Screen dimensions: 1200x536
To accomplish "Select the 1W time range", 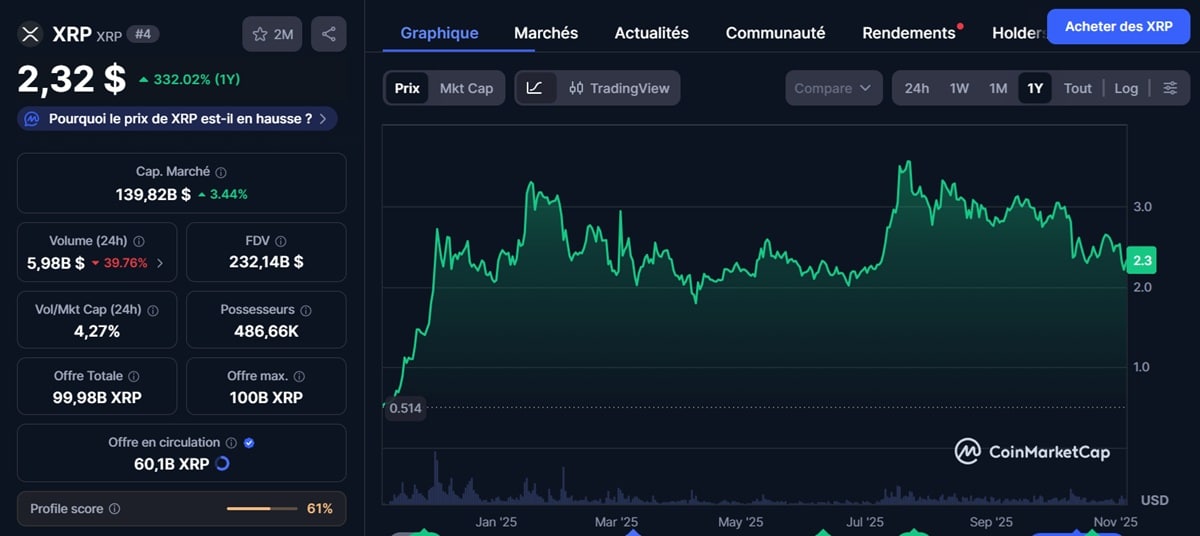I will [959, 88].
